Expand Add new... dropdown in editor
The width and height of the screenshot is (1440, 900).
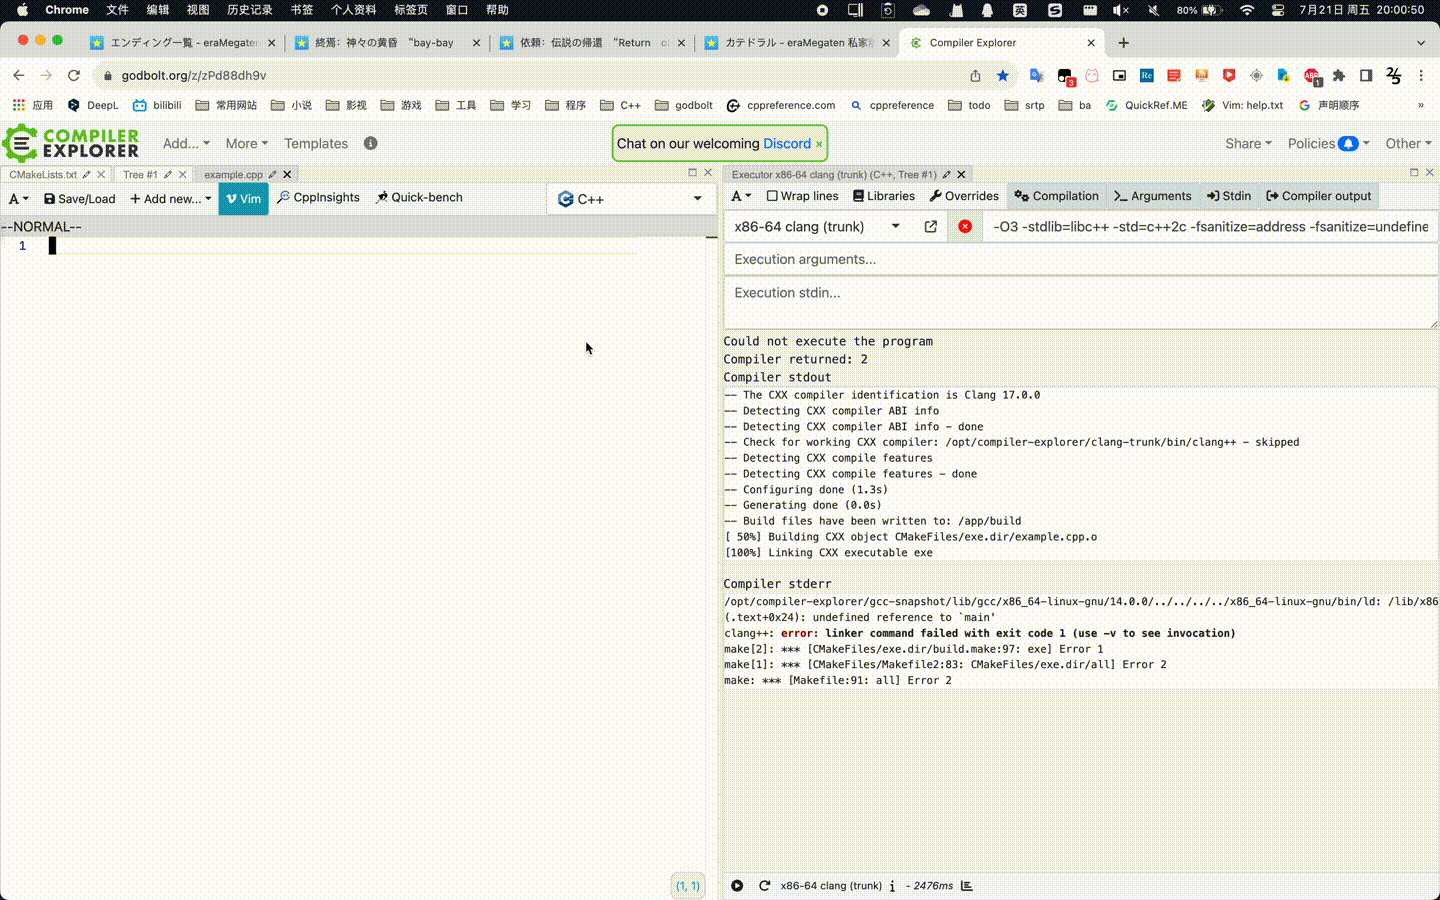coord(170,198)
